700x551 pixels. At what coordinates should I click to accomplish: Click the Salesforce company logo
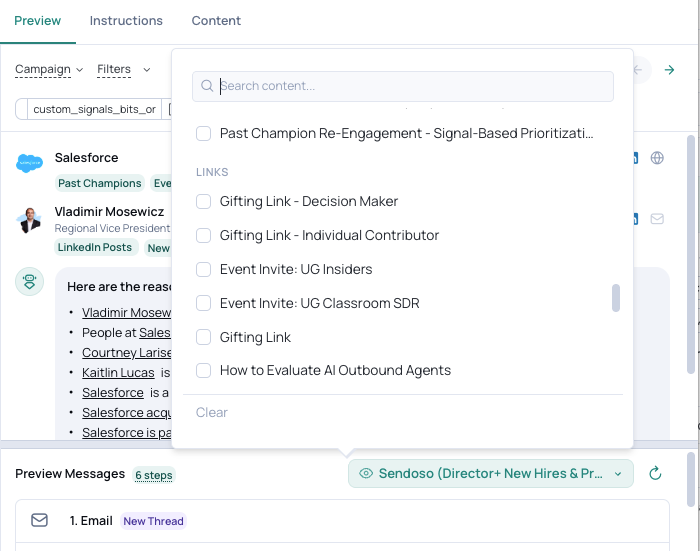[29, 163]
